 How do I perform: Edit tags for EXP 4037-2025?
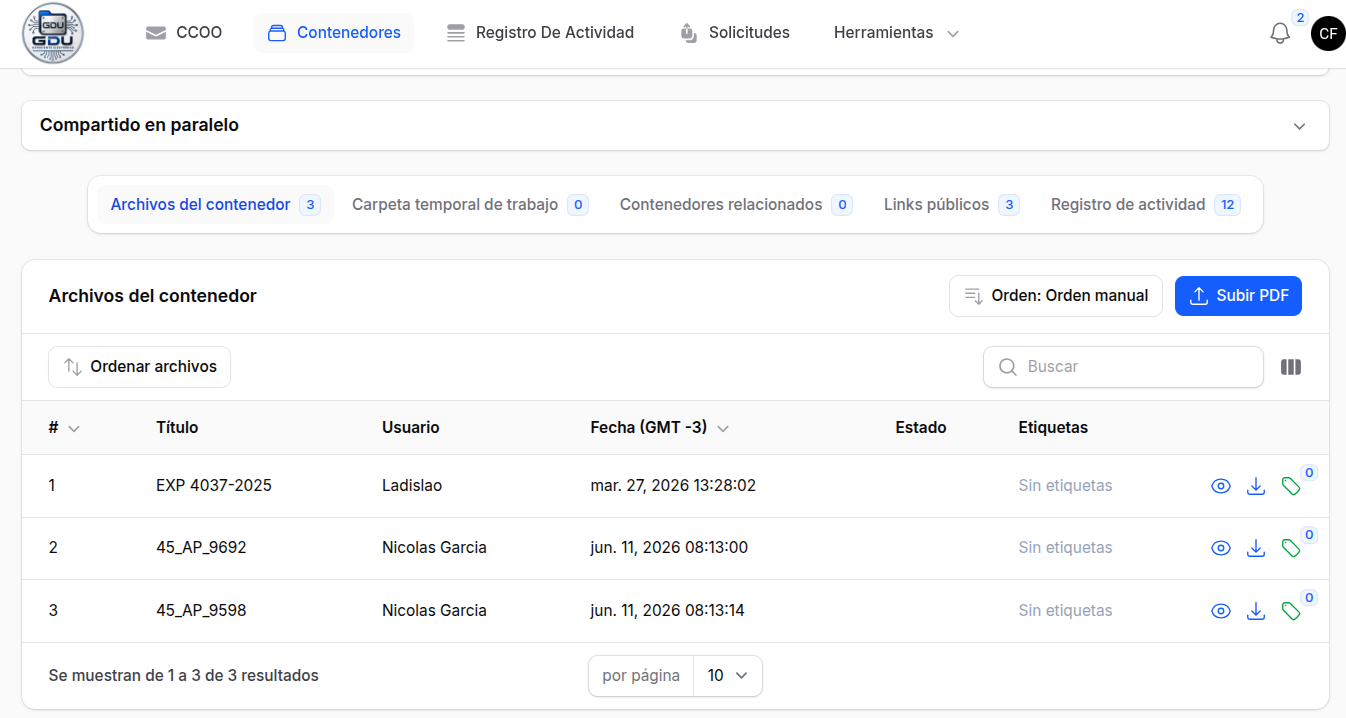[1291, 486]
